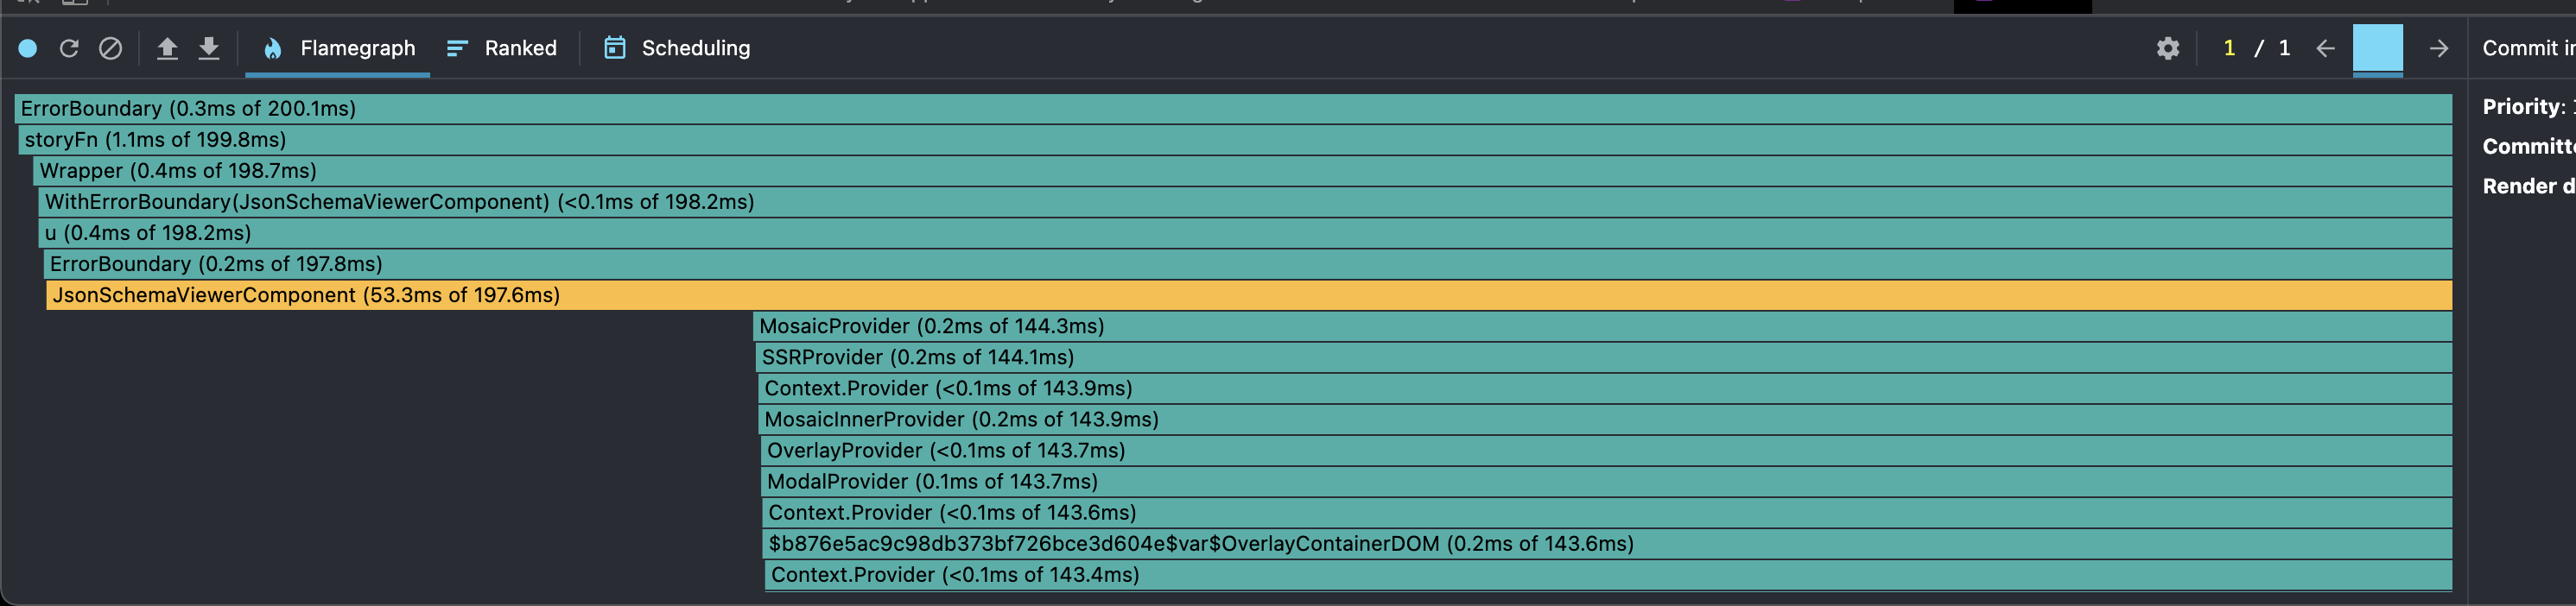Select the blue commit bar

click(x=2377, y=49)
